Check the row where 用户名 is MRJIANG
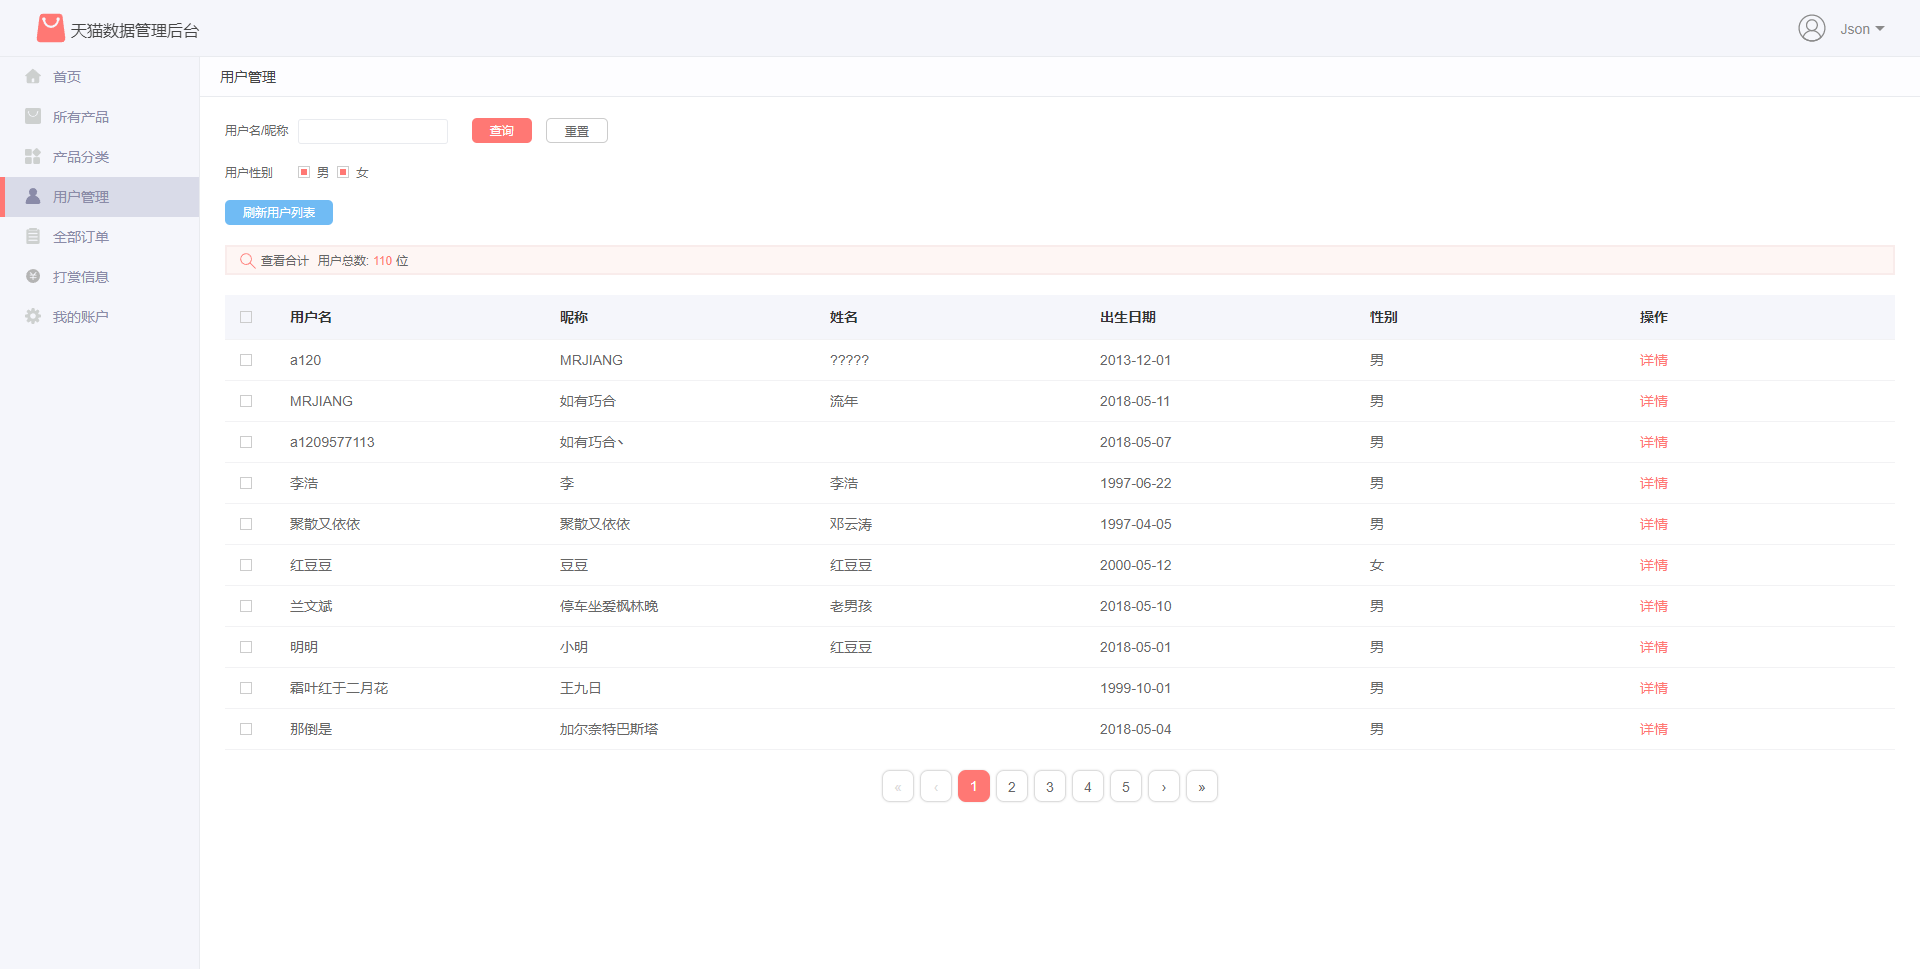The width and height of the screenshot is (1920, 969). click(246, 401)
